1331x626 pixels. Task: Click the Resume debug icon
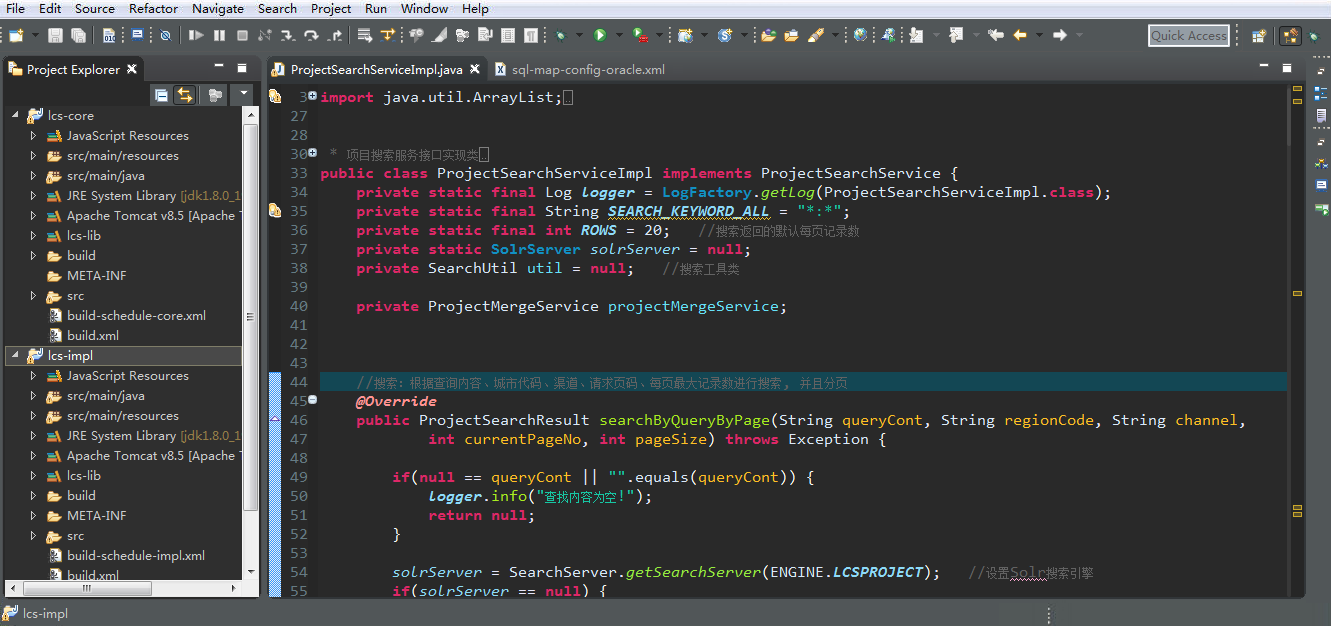196,35
